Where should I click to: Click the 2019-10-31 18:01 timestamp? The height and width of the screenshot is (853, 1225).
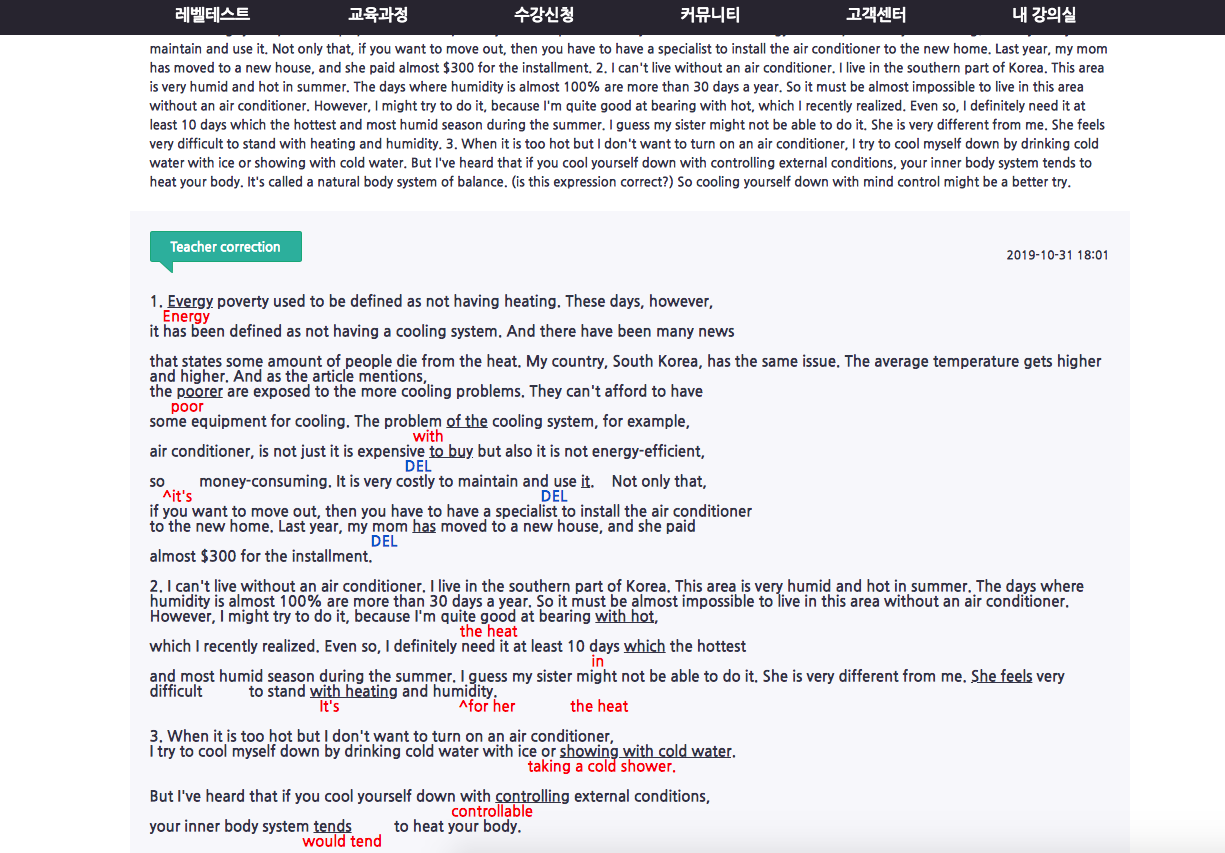coord(1057,255)
